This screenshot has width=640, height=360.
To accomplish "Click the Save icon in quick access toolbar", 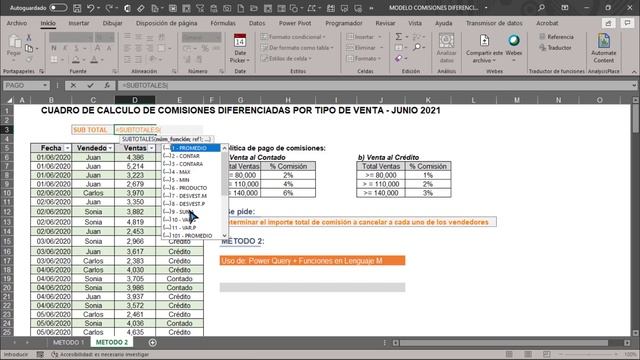I will 77,8.
